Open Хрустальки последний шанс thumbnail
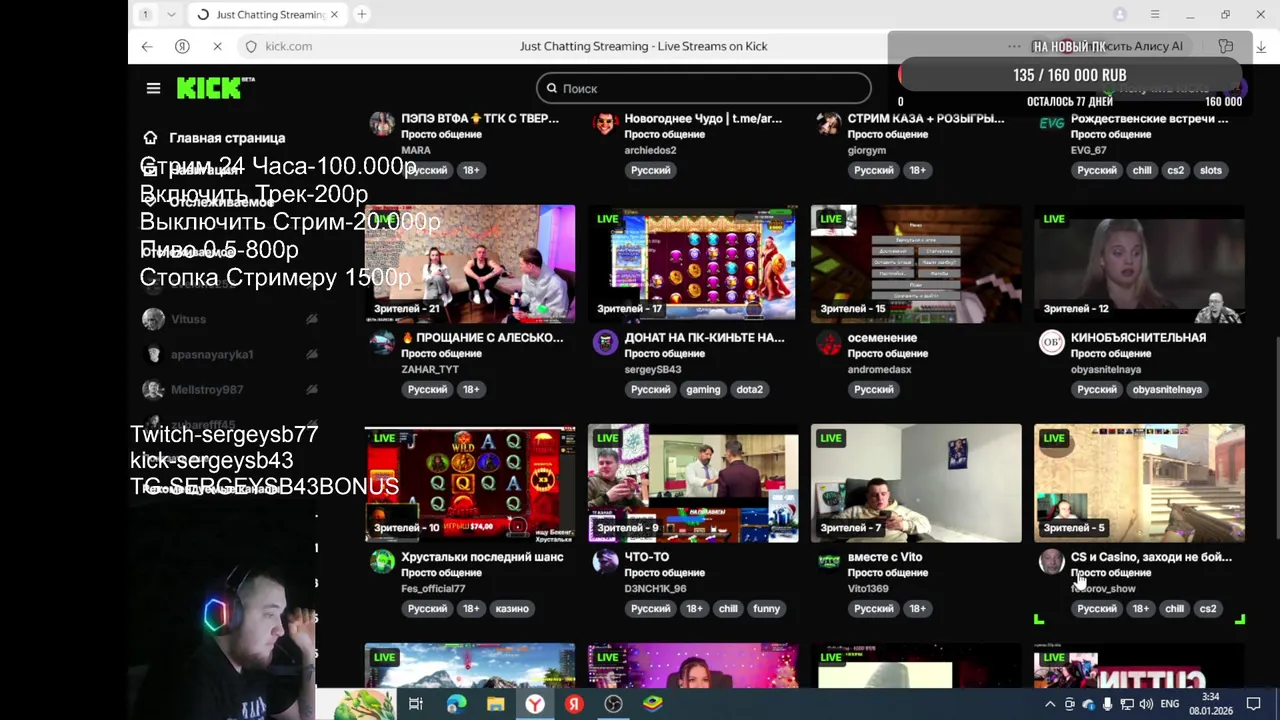This screenshot has height=720, width=1280. click(470, 483)
